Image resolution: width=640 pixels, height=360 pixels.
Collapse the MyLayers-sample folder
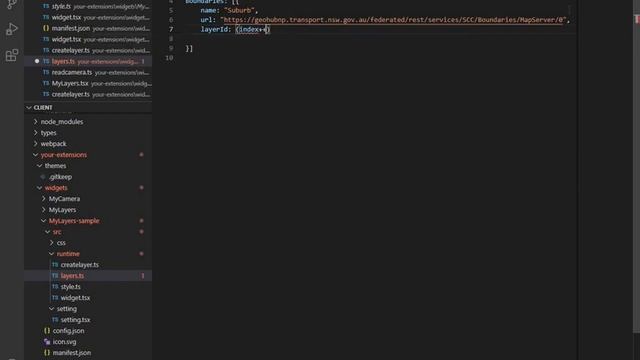88,221
